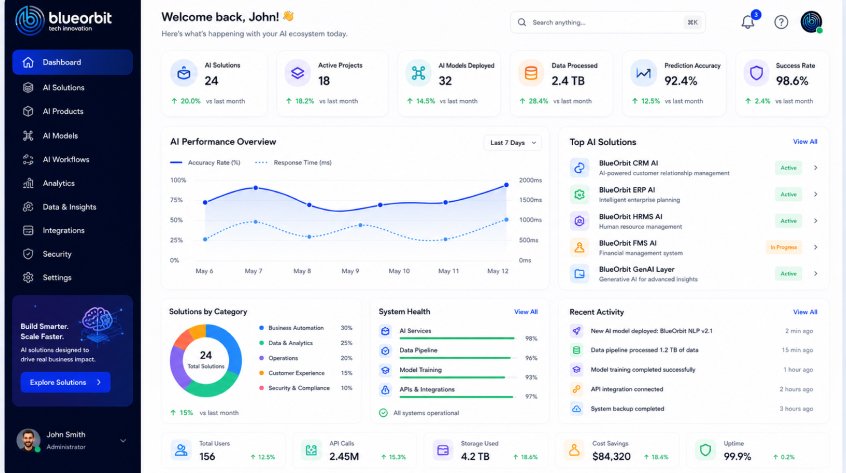Open AI Solutions in the sidebar
The height and width of the screenshot is (473, 846).
(x=72, y=87)
